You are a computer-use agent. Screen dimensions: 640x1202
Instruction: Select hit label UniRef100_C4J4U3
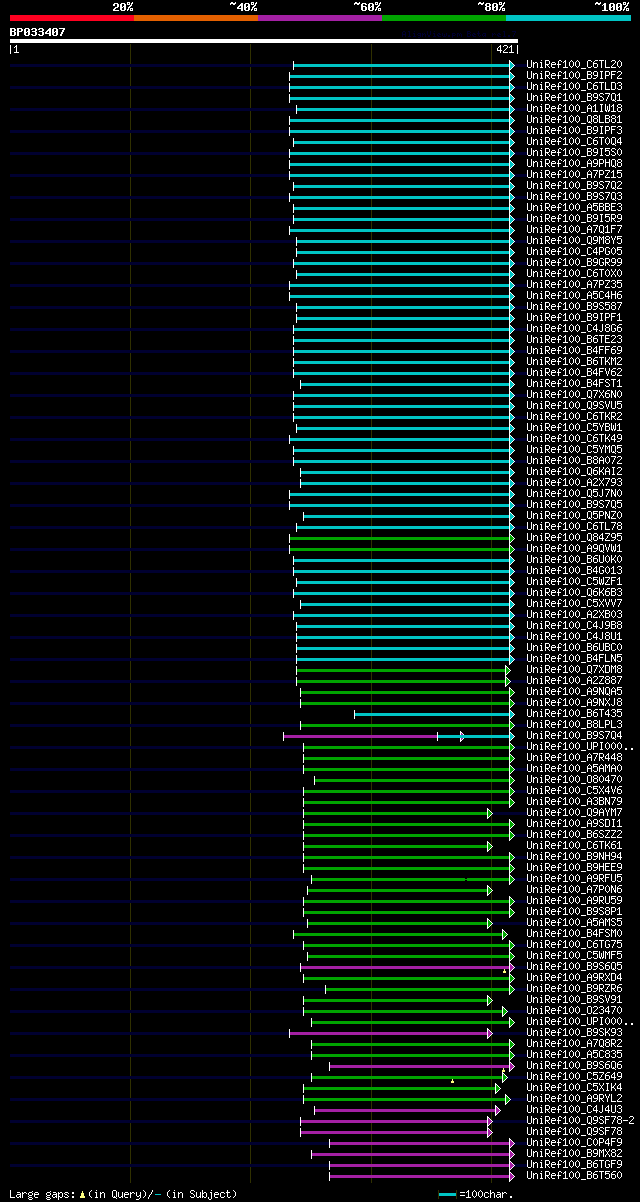click(574, 1109)
